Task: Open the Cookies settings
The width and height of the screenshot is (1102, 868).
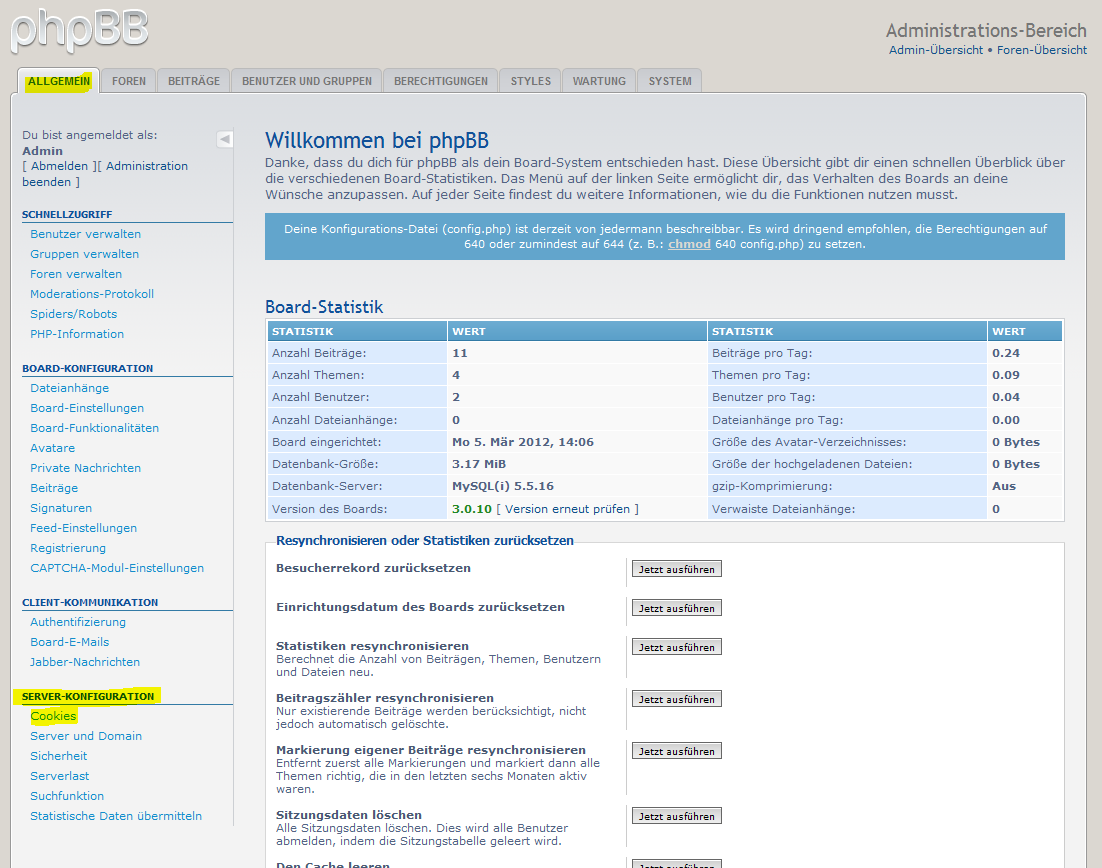Action: [53, 715]
